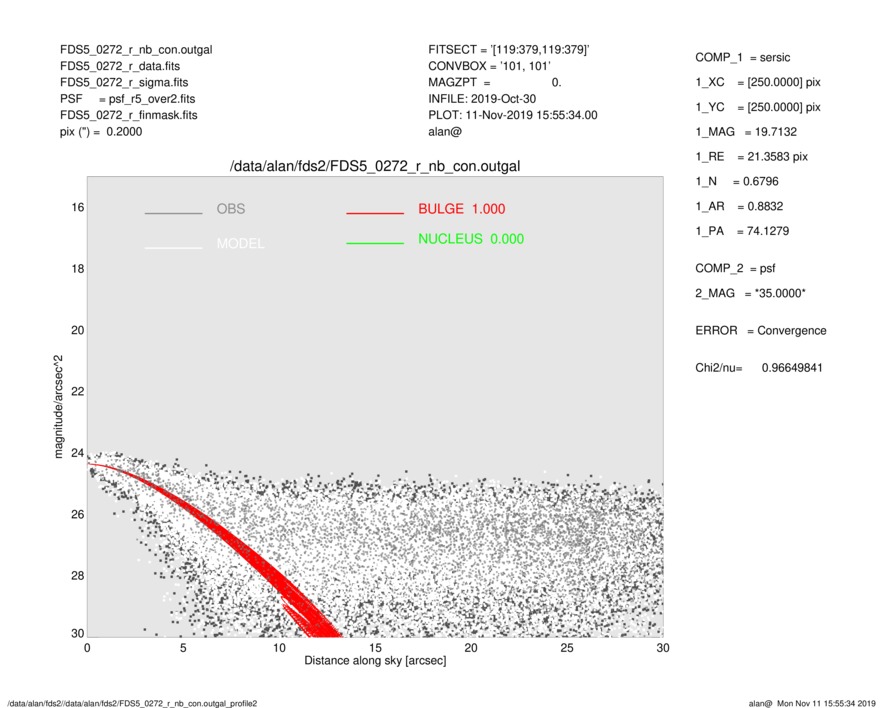
Task: Click the 'MODEL' legend label
Action: coord(240,244)
